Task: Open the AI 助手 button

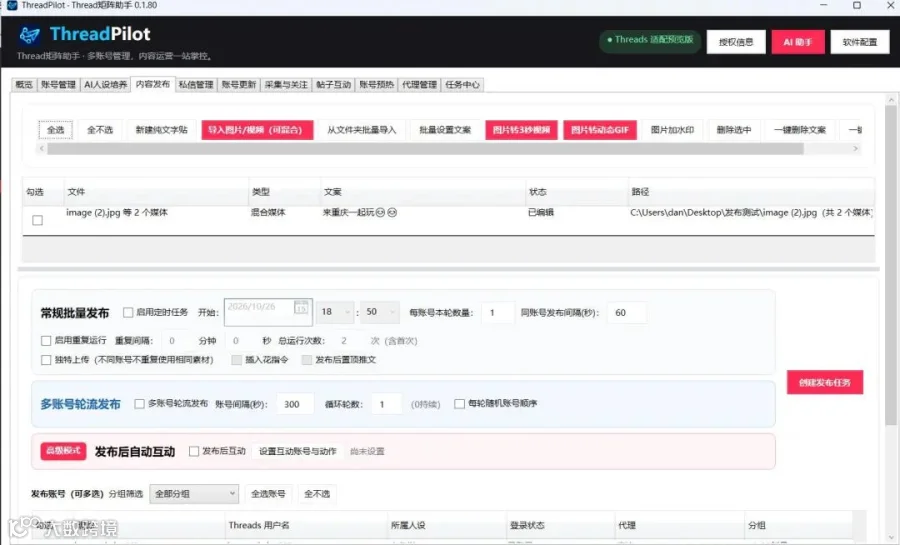Action: click(x=798, y=42)
